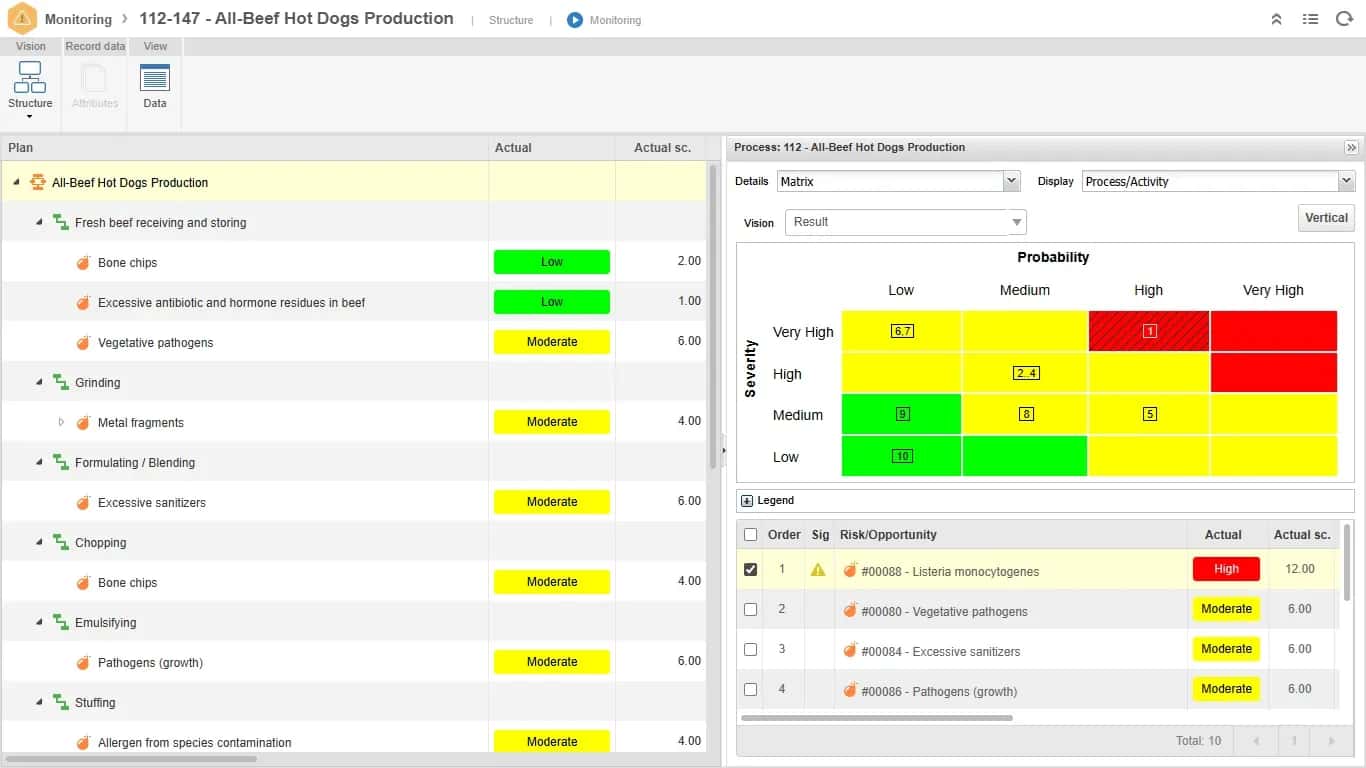Open the list view icon at top right
1366x768 pixels.
1310,19
